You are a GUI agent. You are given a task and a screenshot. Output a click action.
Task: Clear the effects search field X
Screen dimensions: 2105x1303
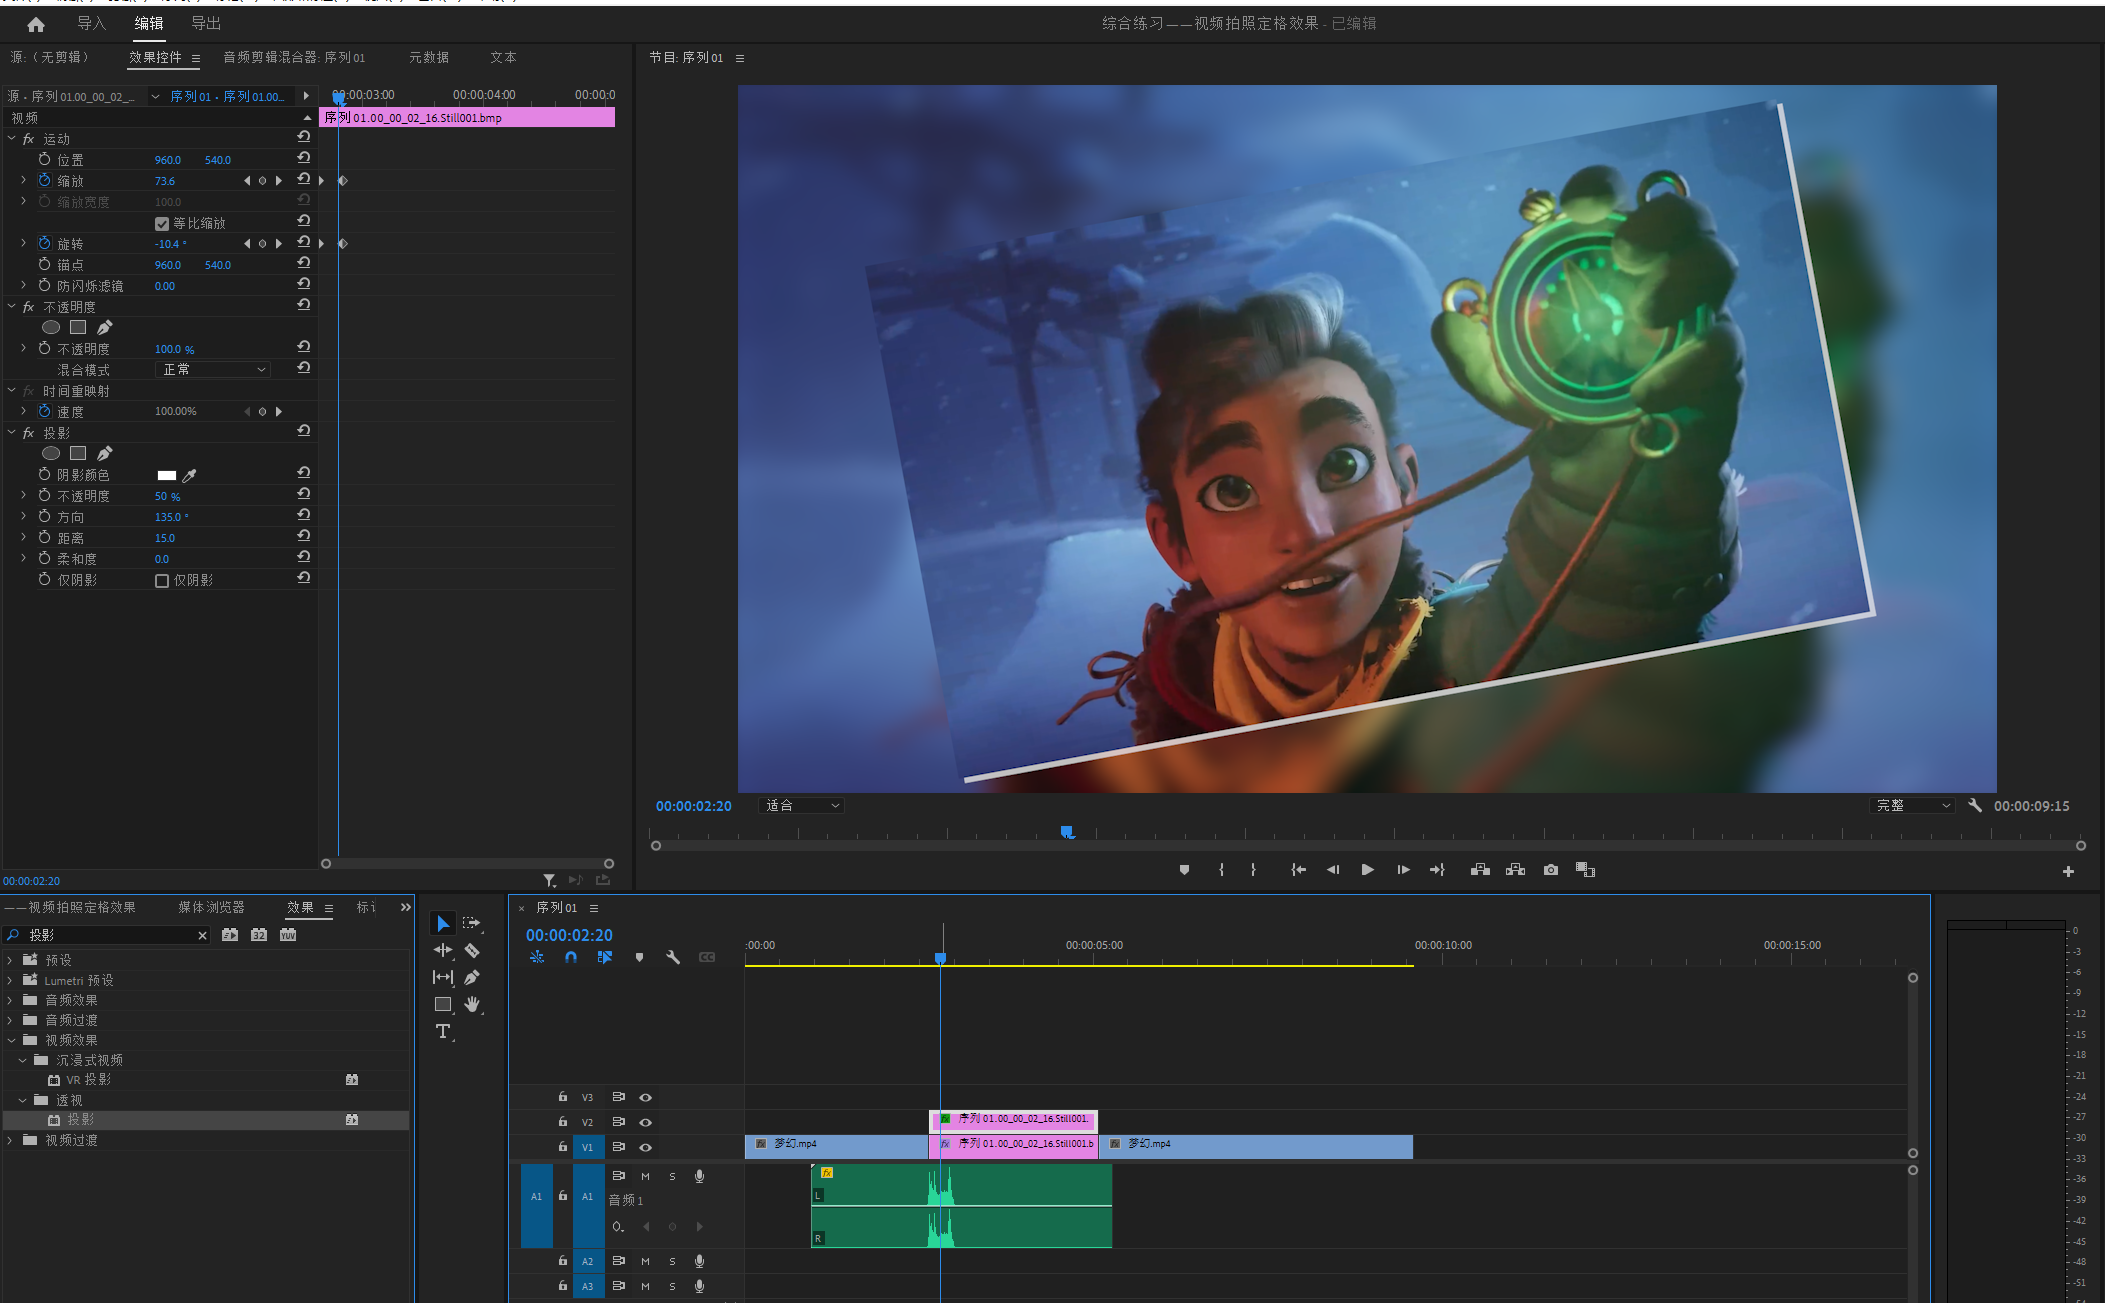[x=202, y=935]
